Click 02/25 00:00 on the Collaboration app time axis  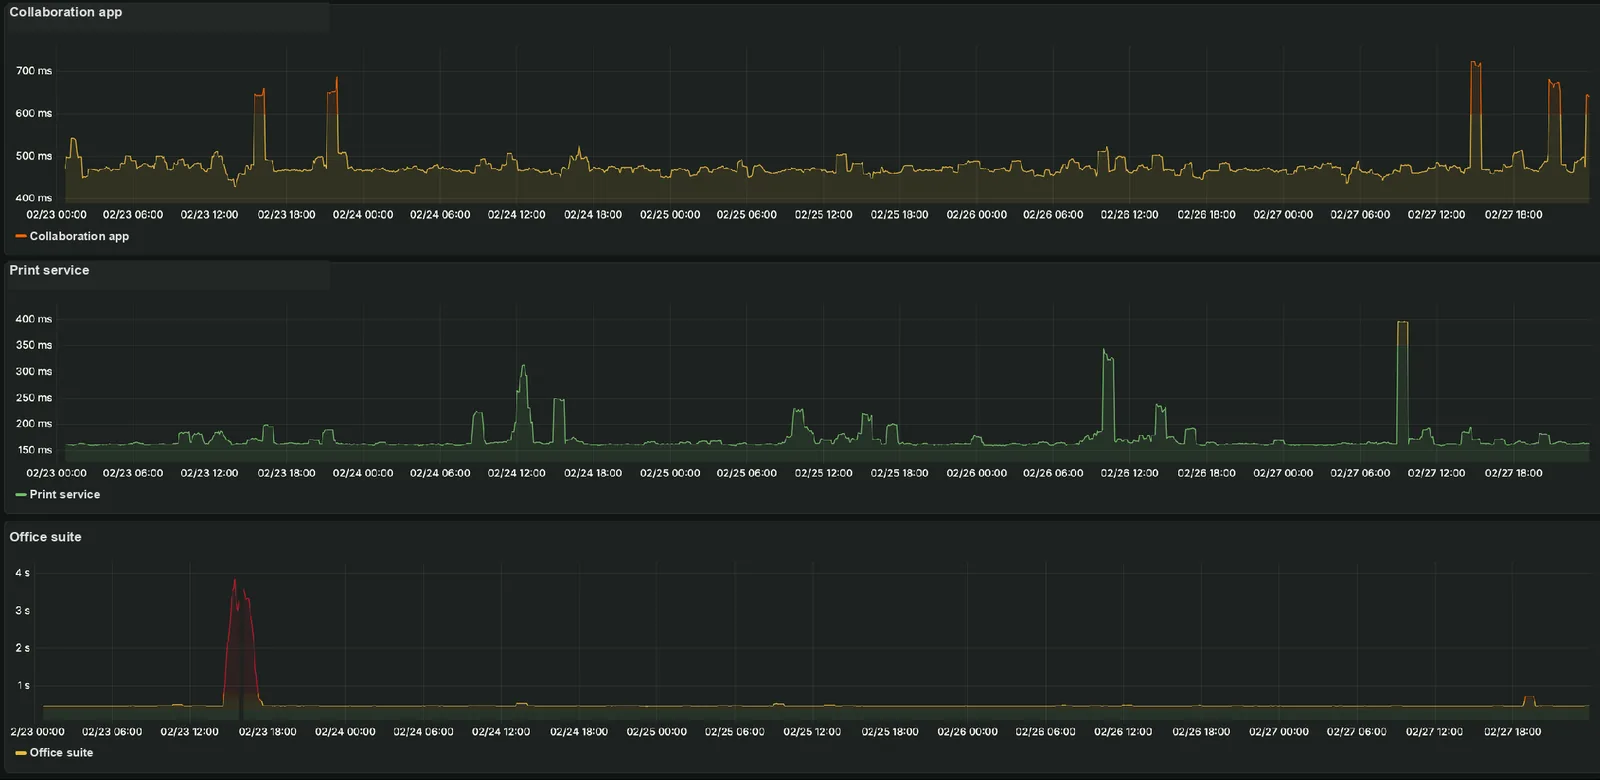(670, 215)
